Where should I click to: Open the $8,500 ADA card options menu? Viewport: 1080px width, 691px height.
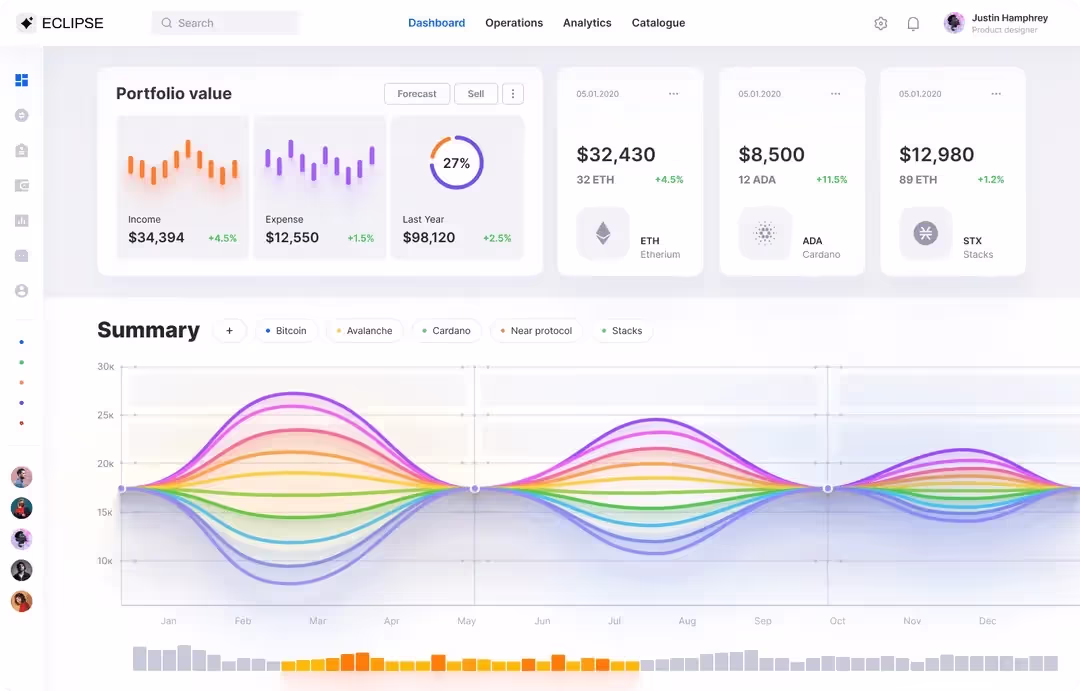coord(836,94)
